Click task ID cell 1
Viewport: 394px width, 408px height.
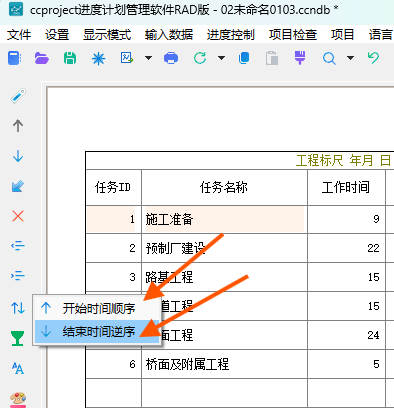pyautogui.click(x=113, y=219)
